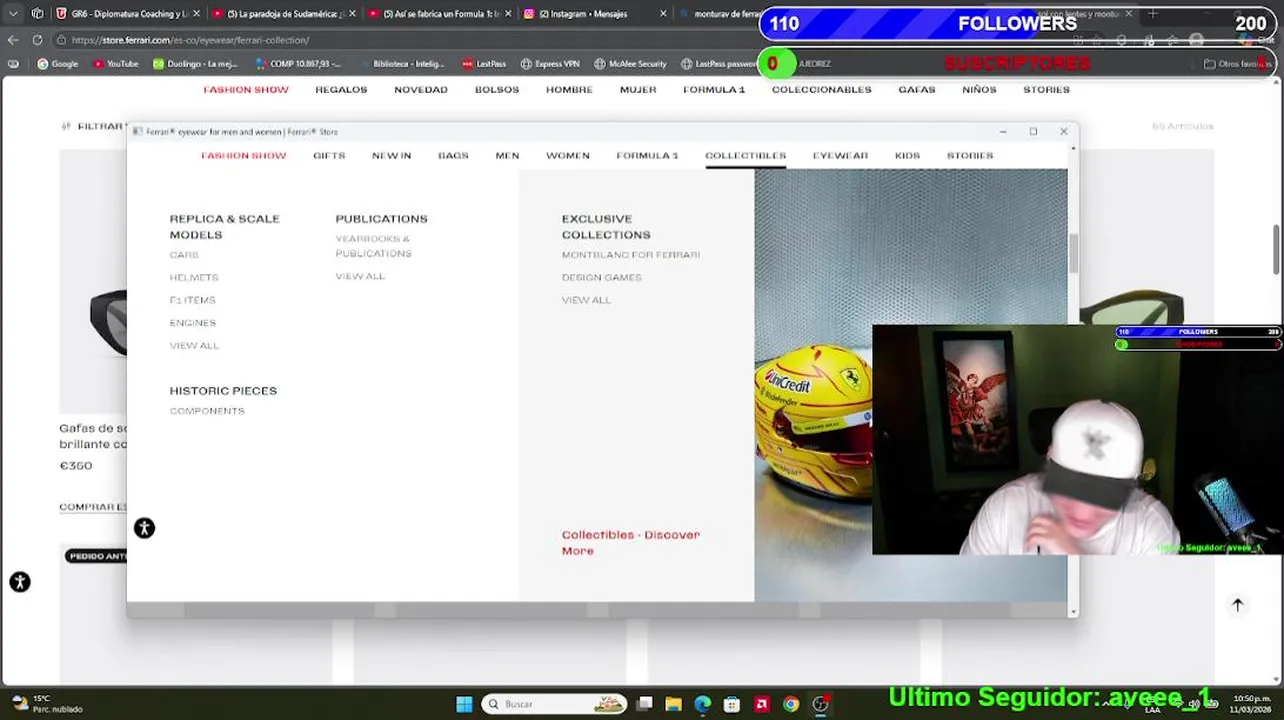This screenshot has width=1284, height=720.
Task: Open the Otros favoritos bookmarks folder
Action: tap(1236, 64)
